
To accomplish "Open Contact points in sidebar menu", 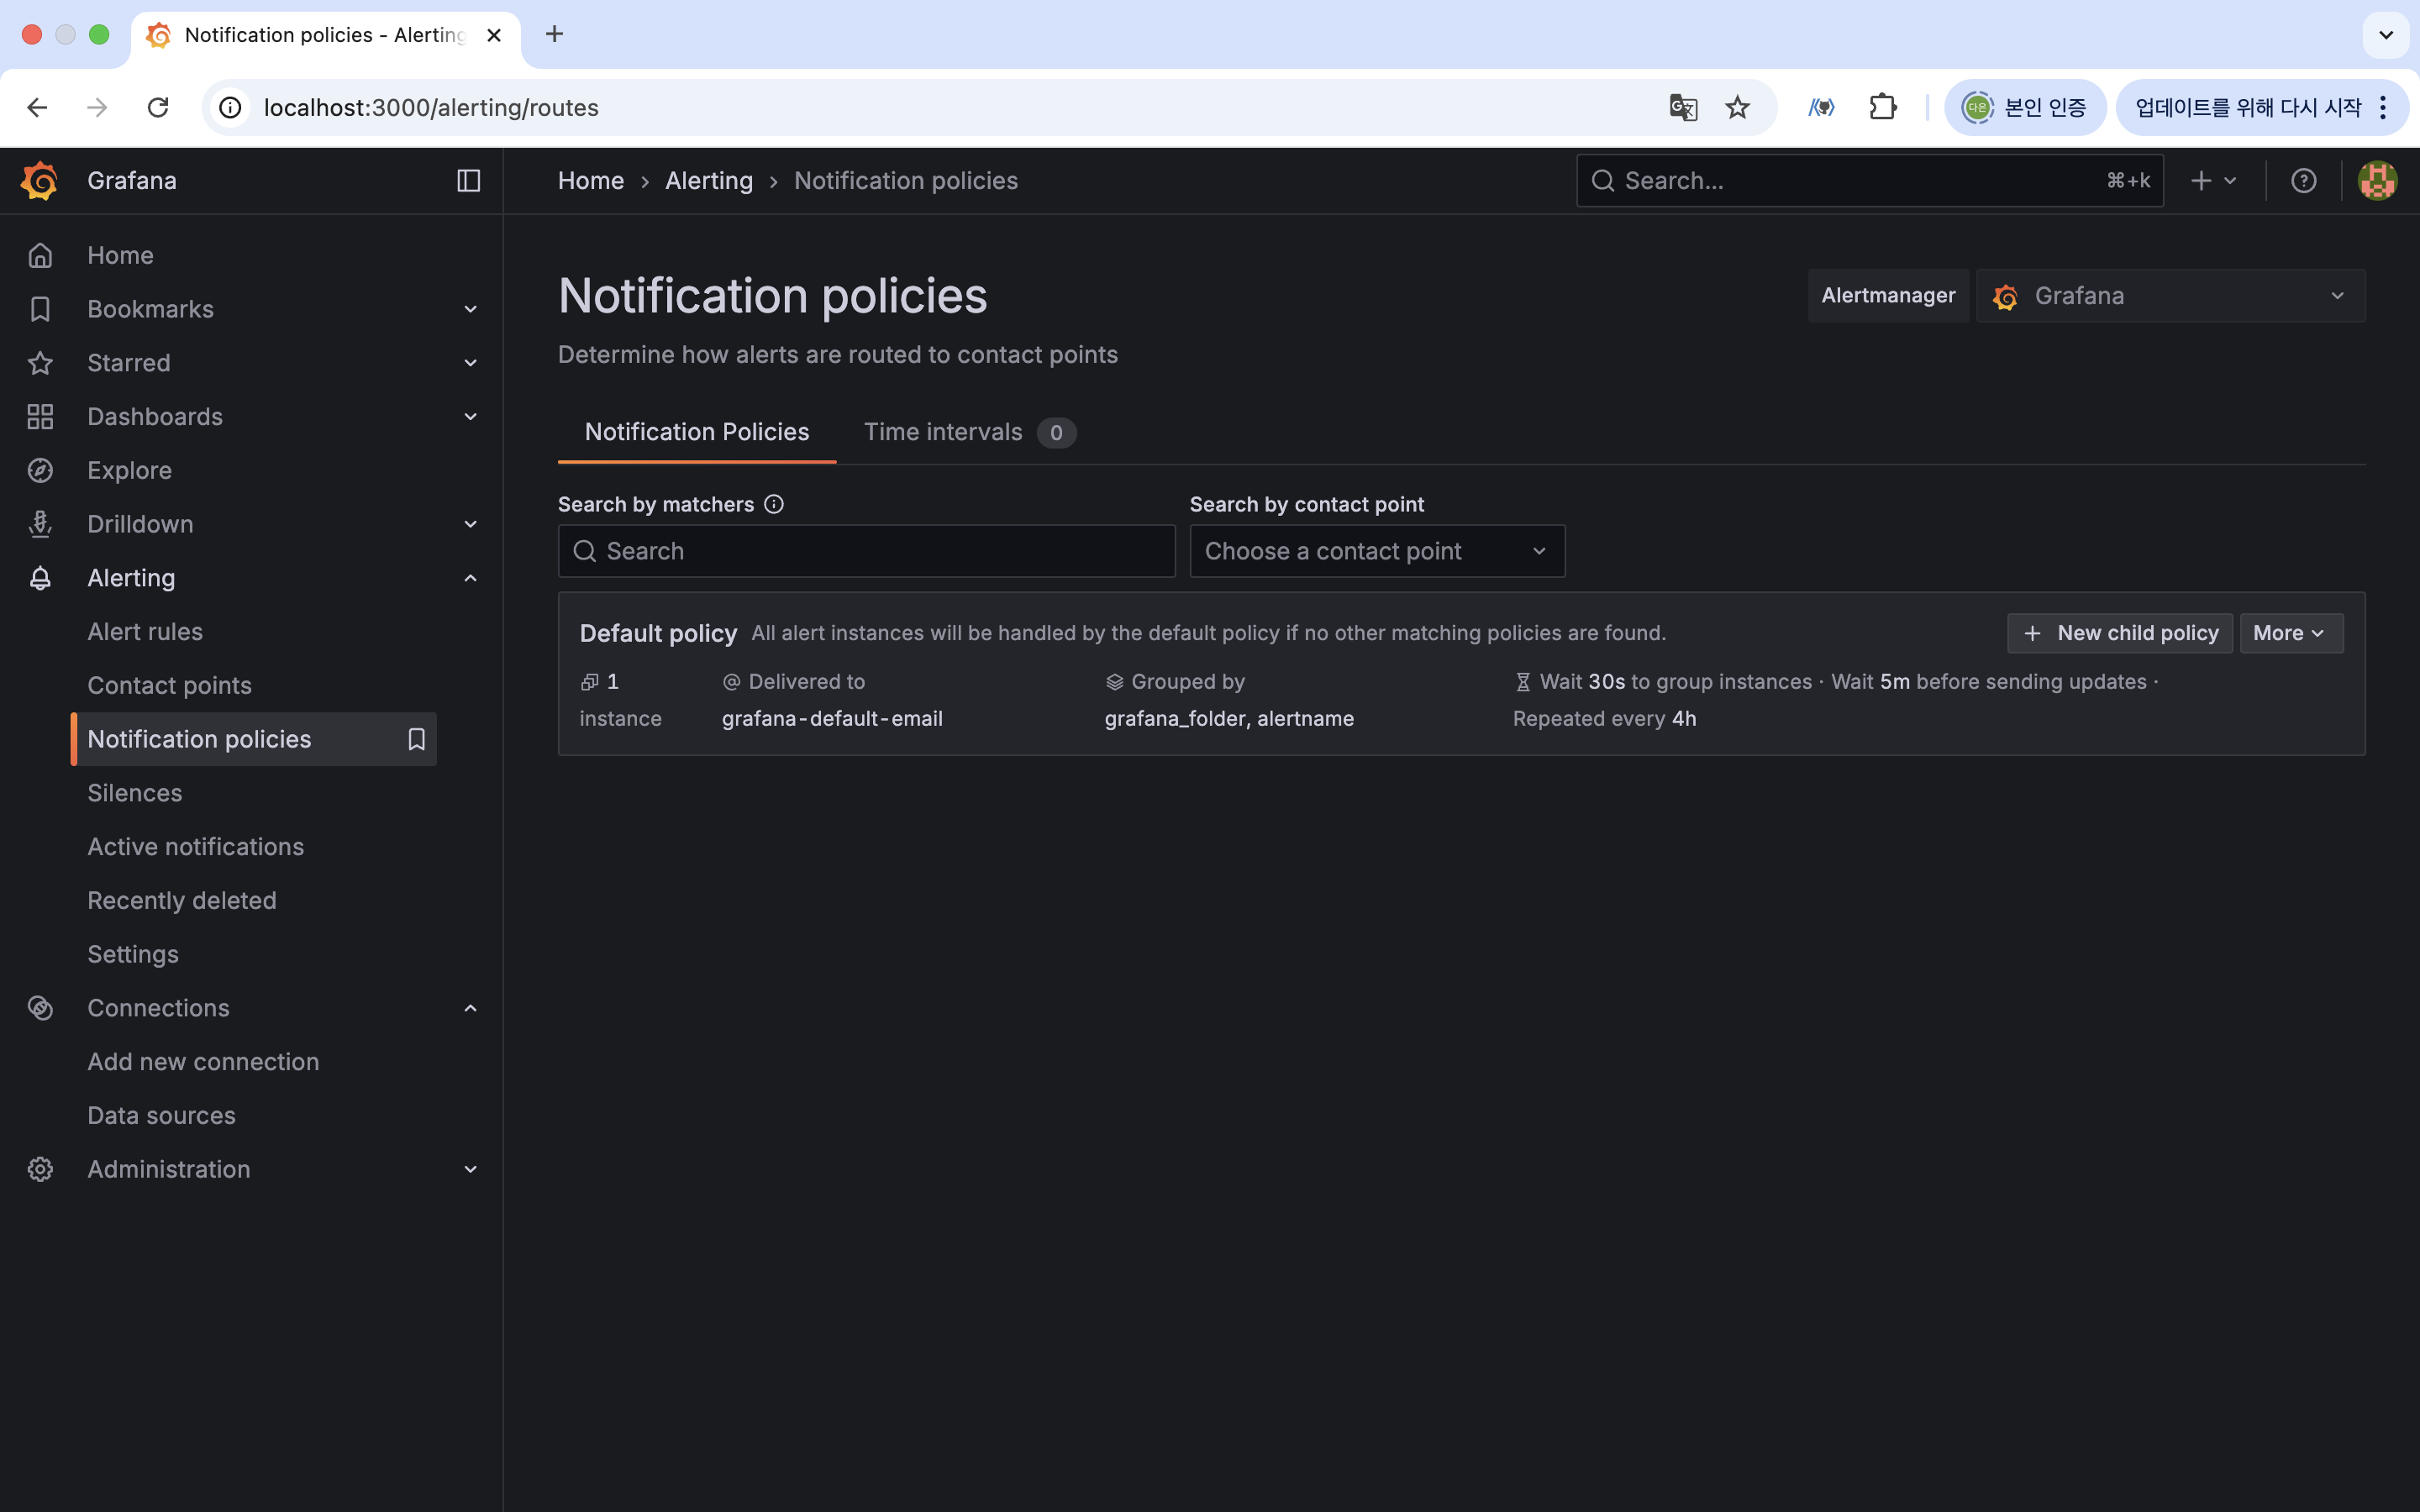I will coord(169,685).
